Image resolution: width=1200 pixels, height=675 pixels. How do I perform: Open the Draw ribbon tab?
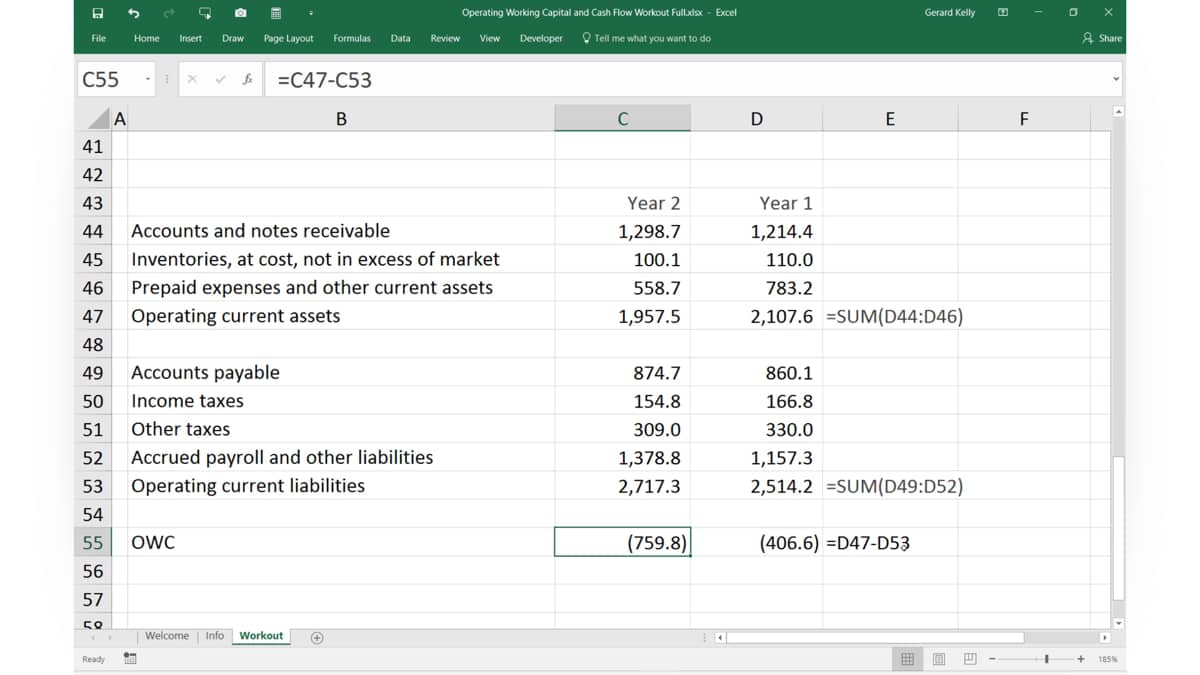tap(233, 38)
